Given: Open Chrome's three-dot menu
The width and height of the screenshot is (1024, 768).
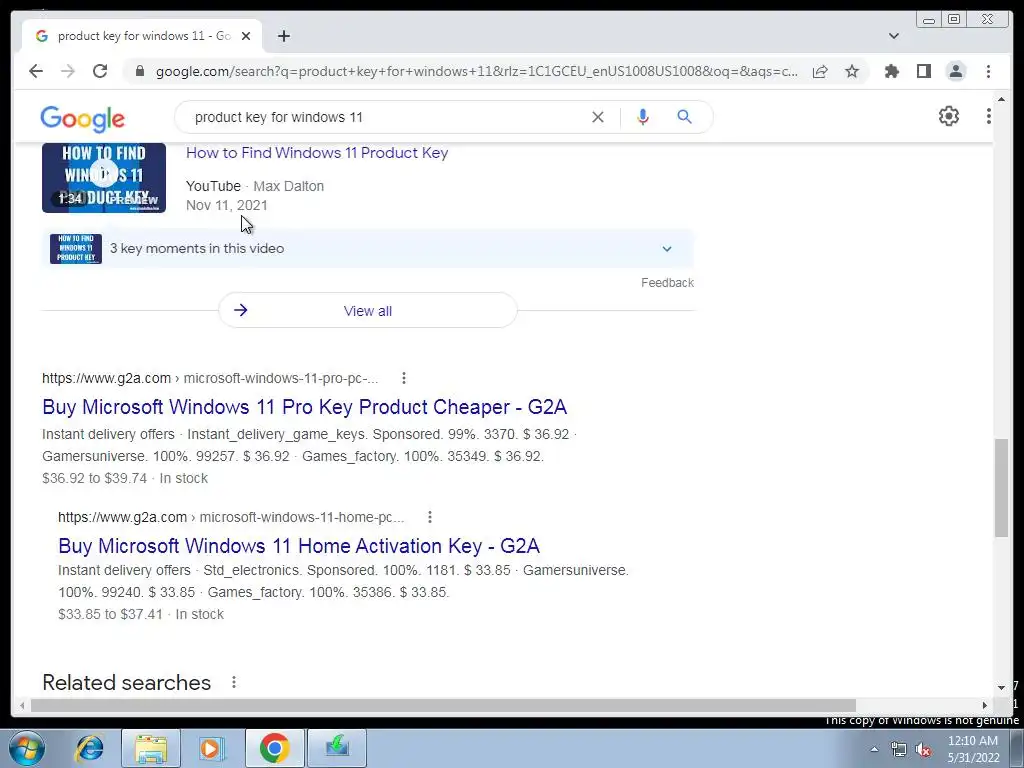Looking at the screenshot, I should 988,71.
